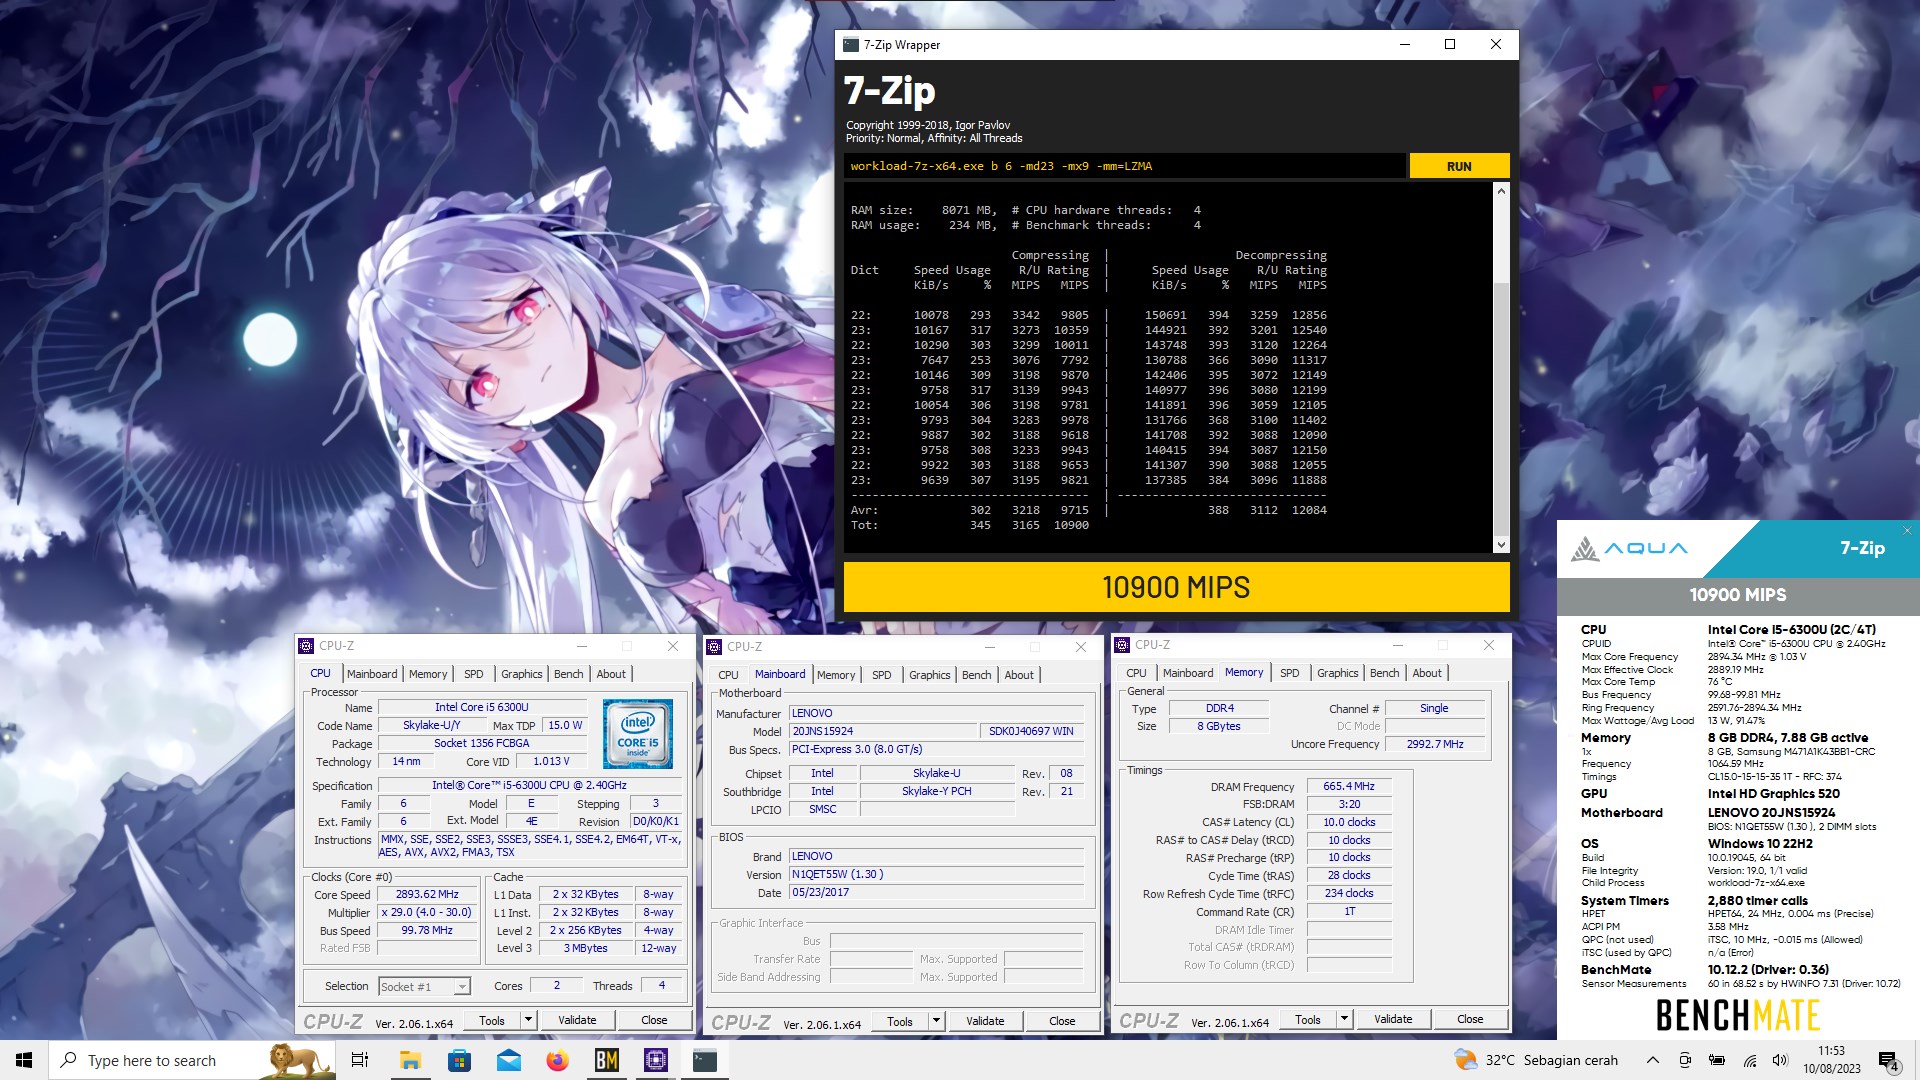This screenshot has width=1920, height=1080.
Task: Click the 7-Zip output scrollbar thumb
Action: pyautogui.click(x=1501, y=410)
